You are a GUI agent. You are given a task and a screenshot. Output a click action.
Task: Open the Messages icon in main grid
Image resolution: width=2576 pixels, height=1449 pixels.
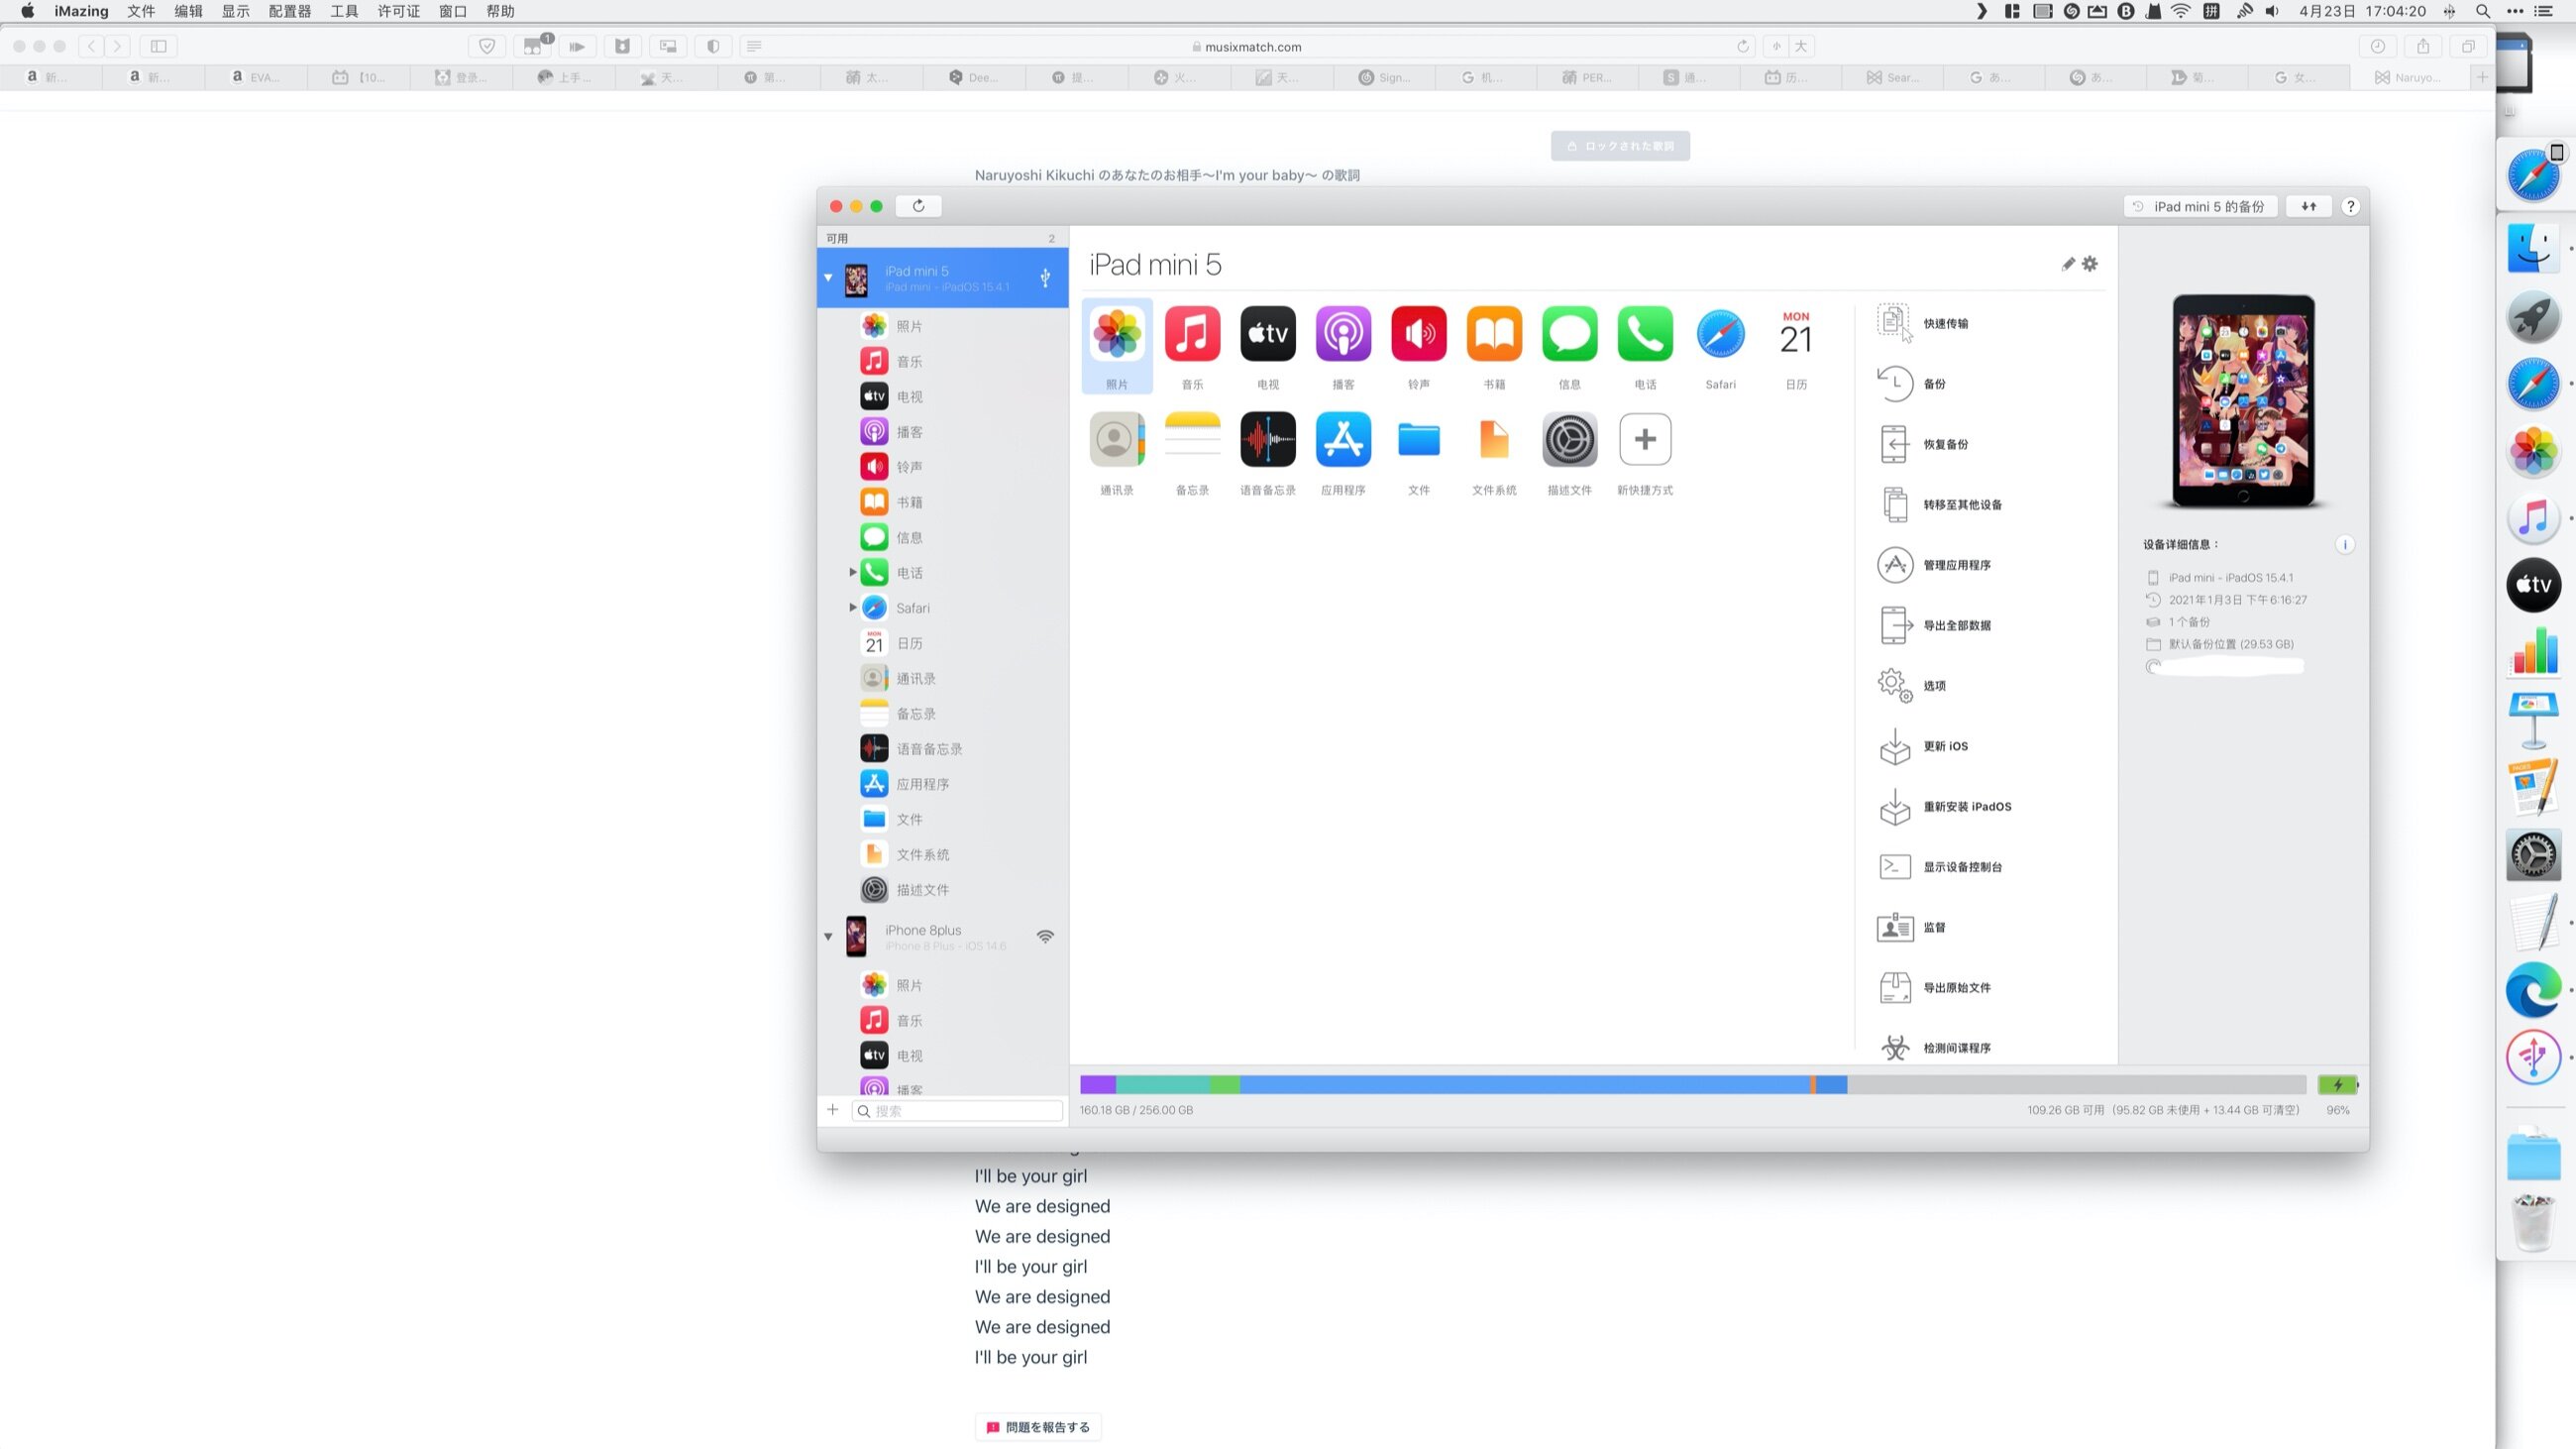tap(1569, 334)
